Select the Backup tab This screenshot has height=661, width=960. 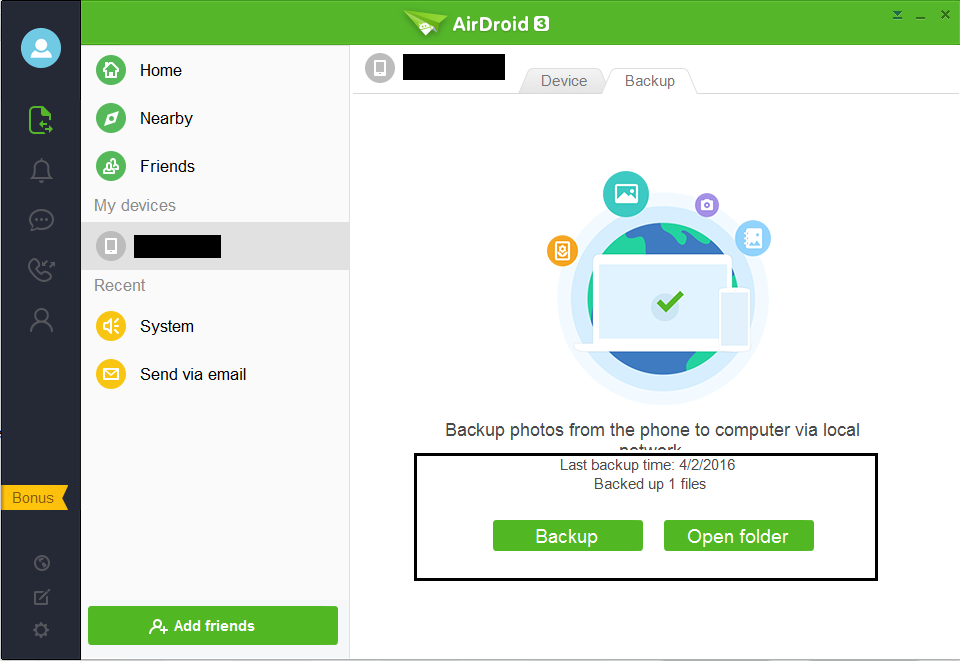point(650,81)
